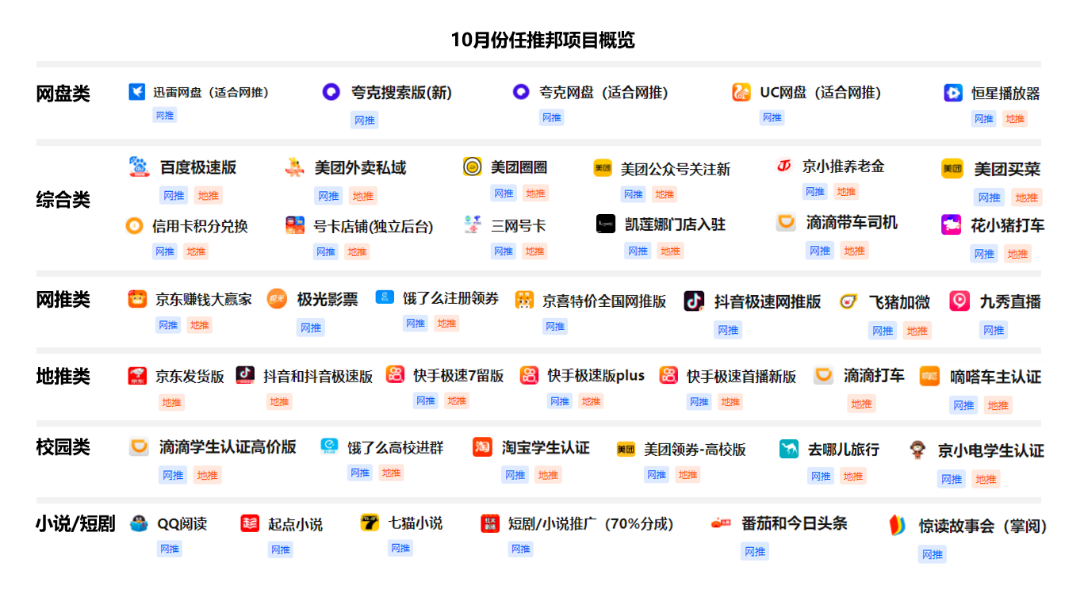
Task: Click the 去哪儿旅行 camel icon
Action: 789,449
